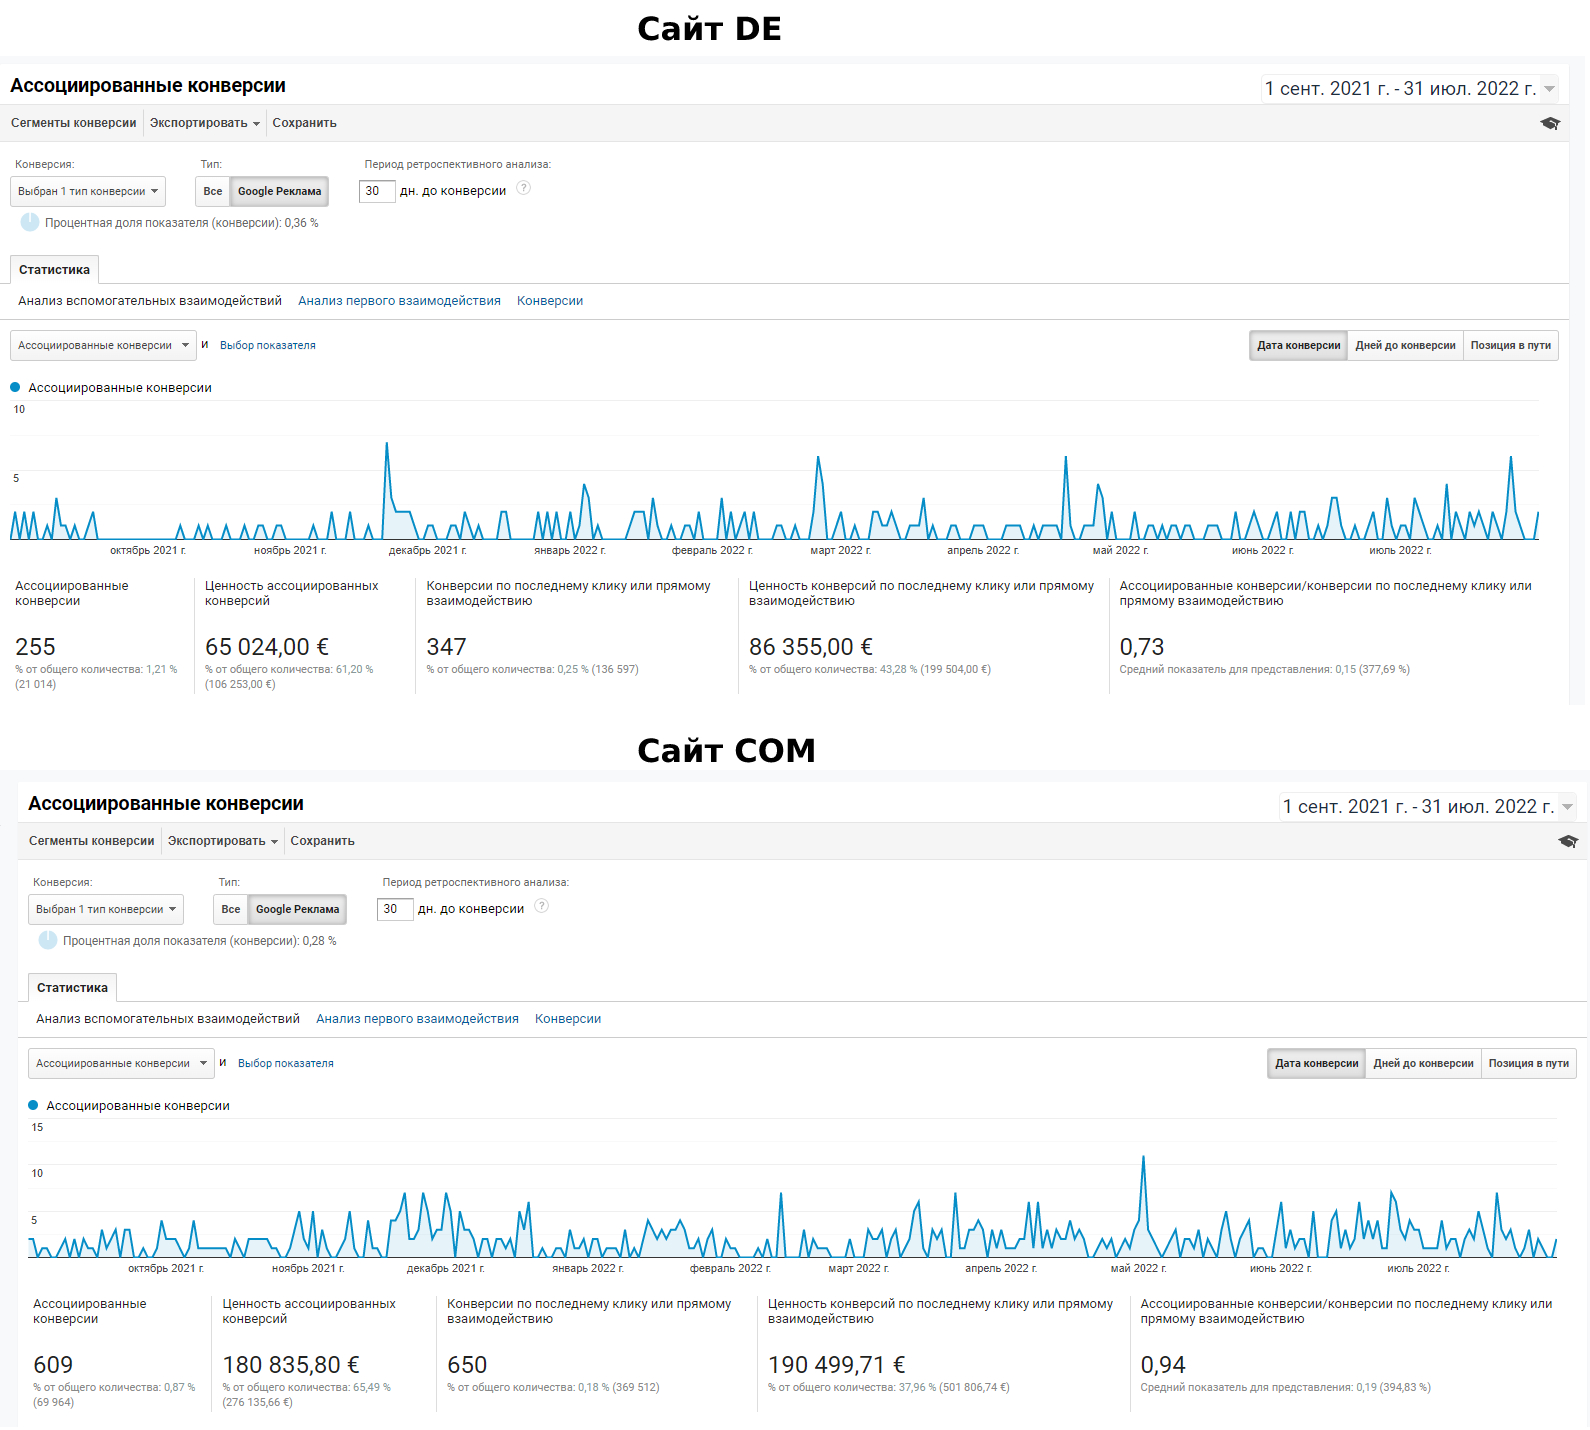1590x1430 pixels.
Task: Open the metric dropdown above the COM chart
Action: click(121, 1064)
